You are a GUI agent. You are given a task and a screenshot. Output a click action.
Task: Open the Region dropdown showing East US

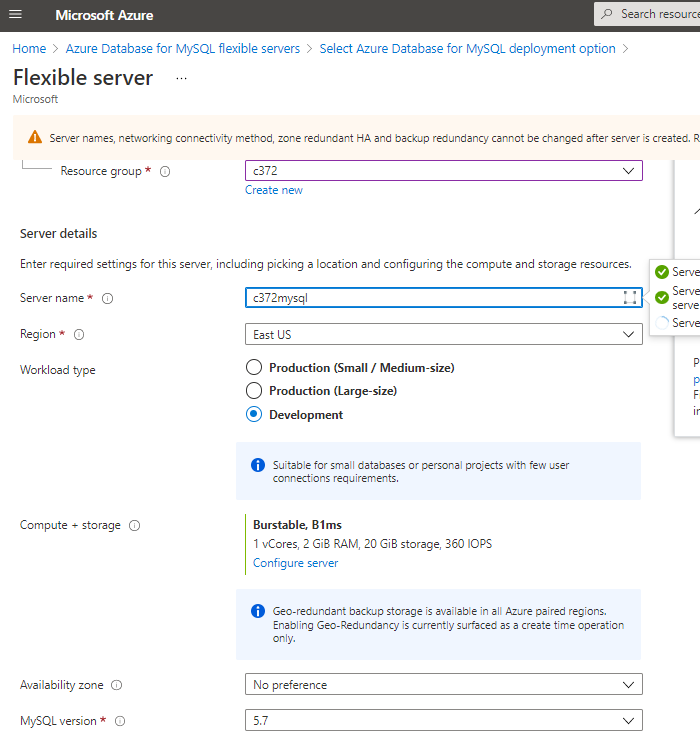pyautogui.click(x=444, y=334)
